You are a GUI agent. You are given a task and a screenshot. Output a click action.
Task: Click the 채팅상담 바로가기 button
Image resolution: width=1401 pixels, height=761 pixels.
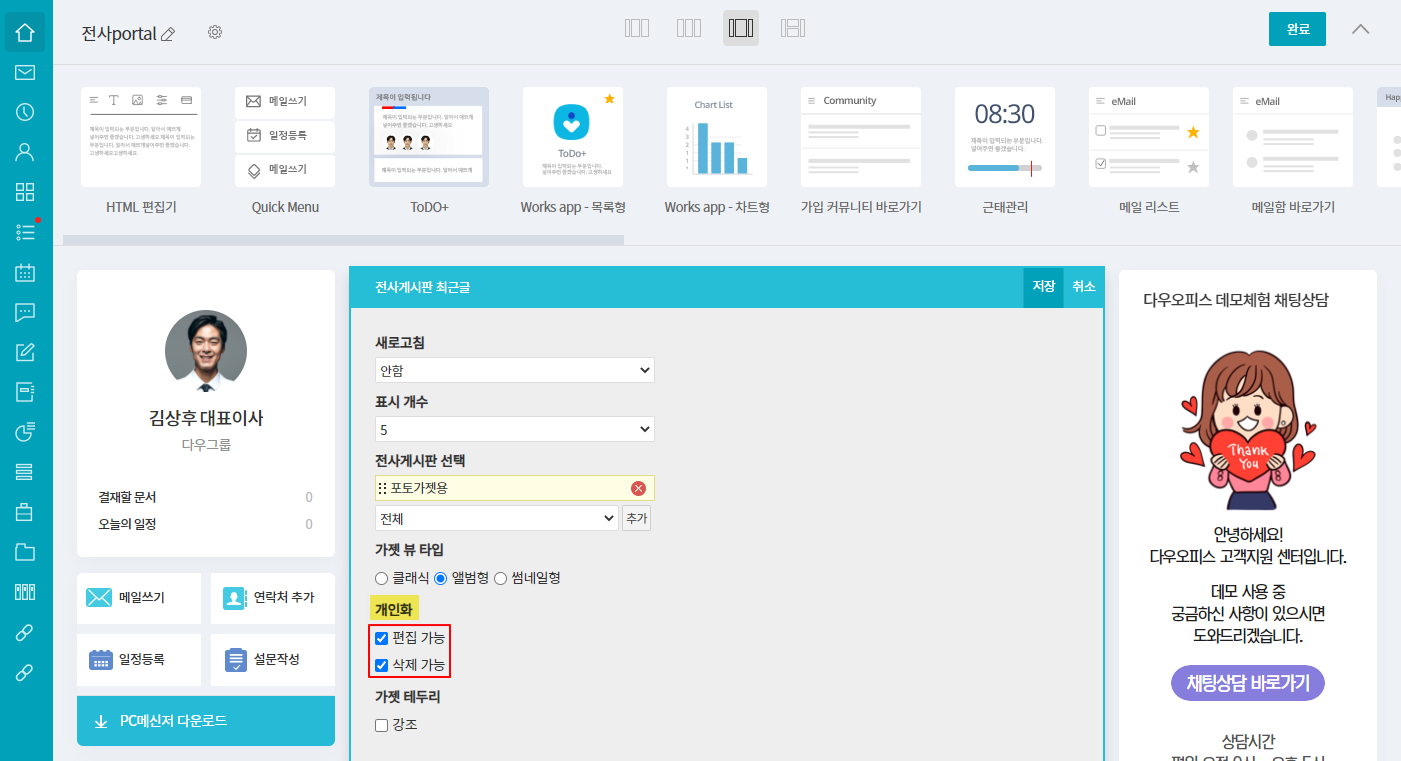tap(1247, 683)
